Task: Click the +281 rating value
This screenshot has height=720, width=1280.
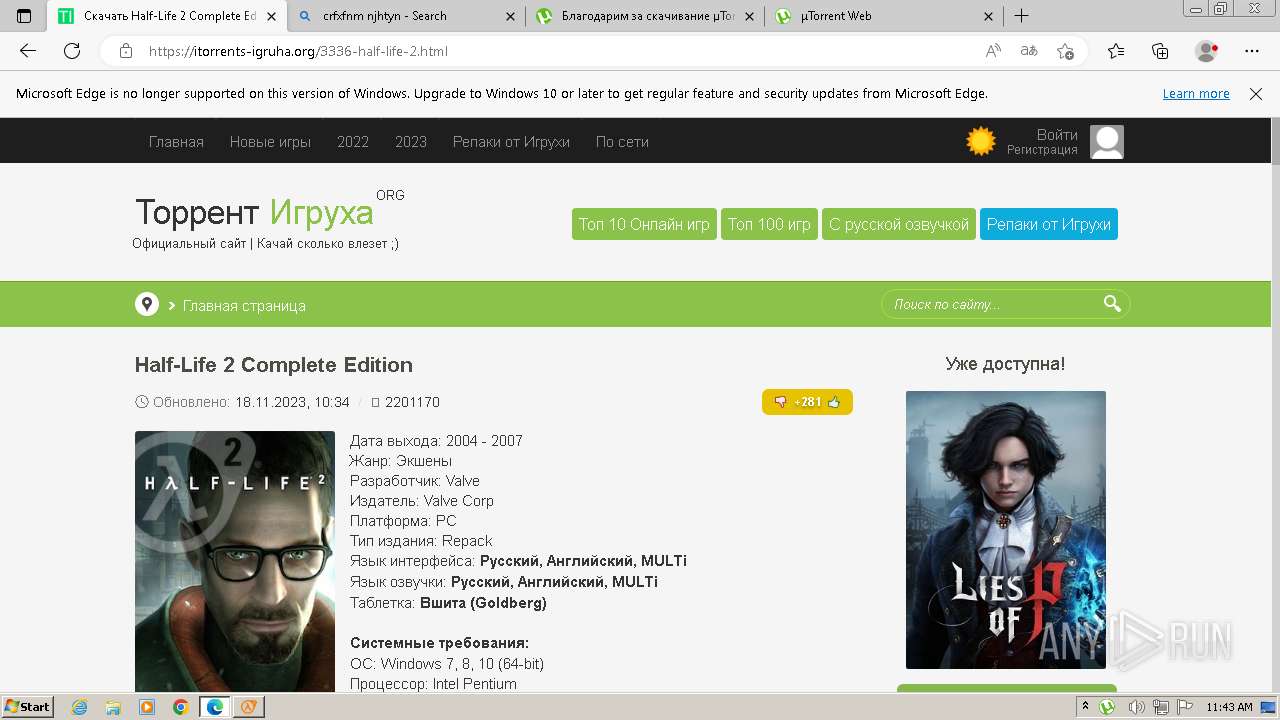Action: [x=808, y=402]
